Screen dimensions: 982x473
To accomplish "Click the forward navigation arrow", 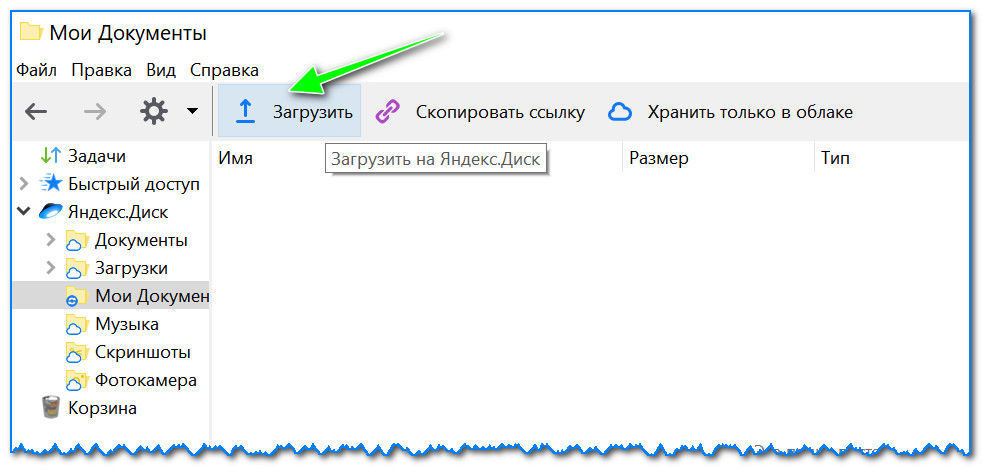I will click(x=95, y=112).
